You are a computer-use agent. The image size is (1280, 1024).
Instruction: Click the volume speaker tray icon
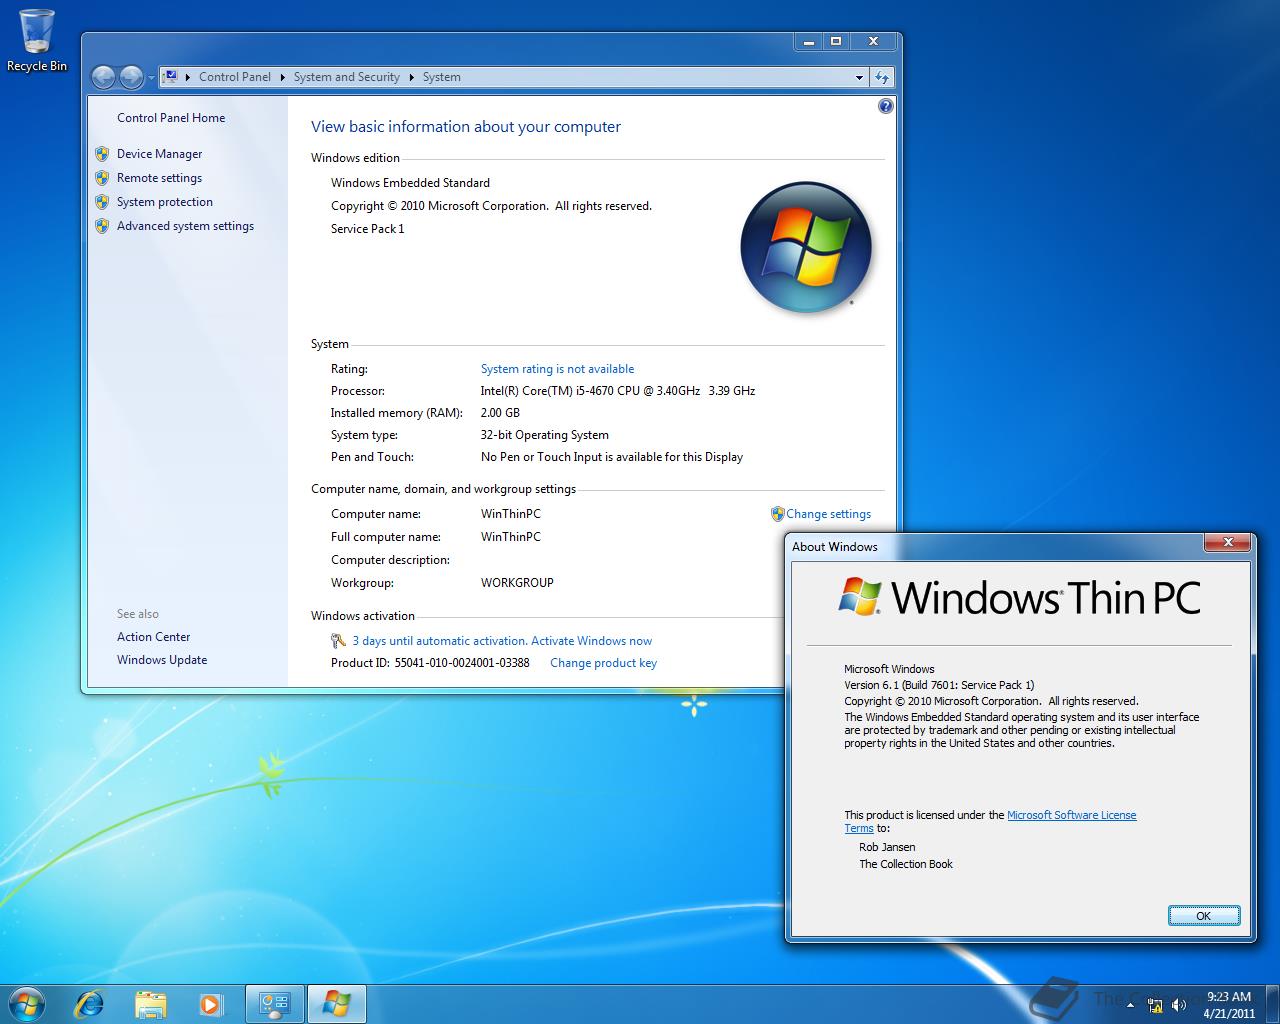[1179, 1003]
